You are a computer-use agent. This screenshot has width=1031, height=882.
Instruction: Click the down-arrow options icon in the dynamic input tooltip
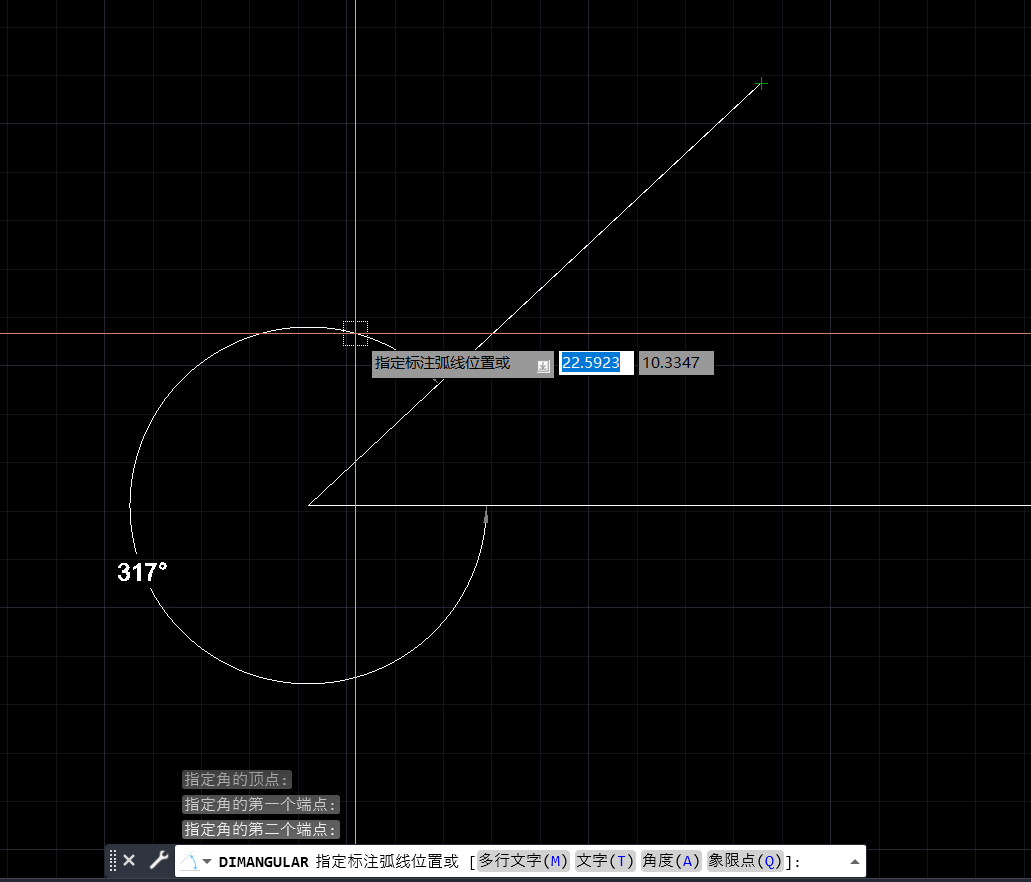point(542,366)
